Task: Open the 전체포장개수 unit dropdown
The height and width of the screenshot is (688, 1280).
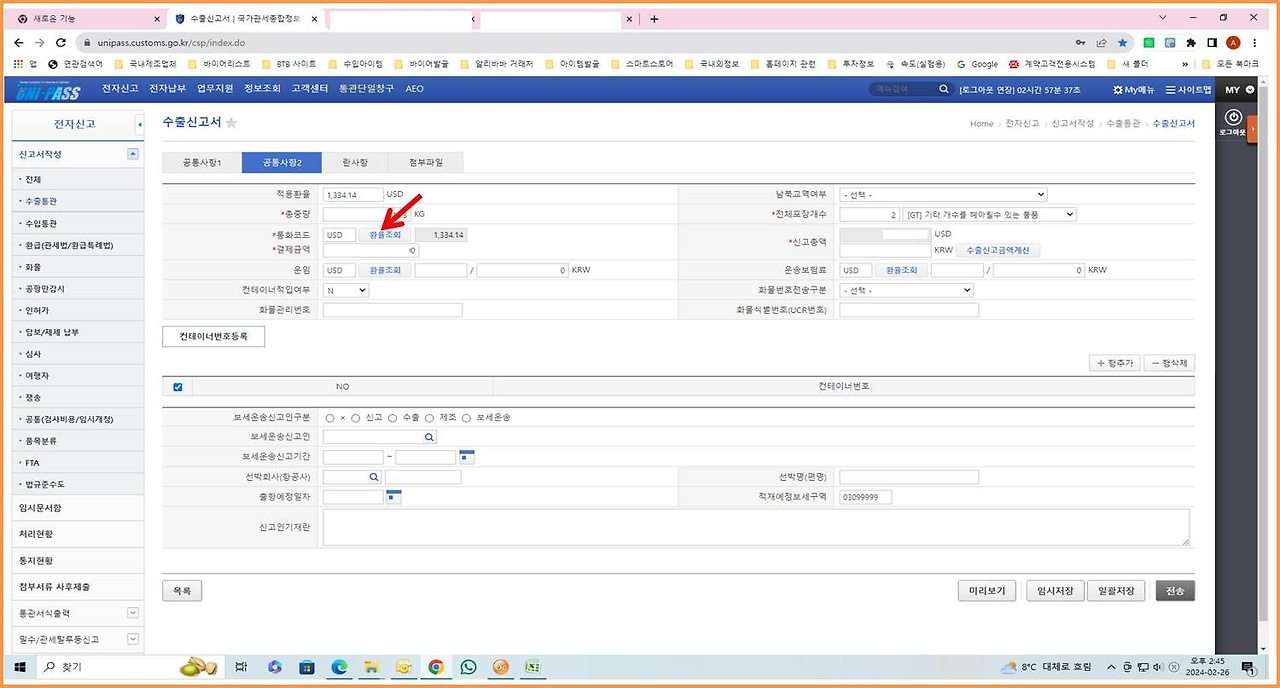Action: 989,214
